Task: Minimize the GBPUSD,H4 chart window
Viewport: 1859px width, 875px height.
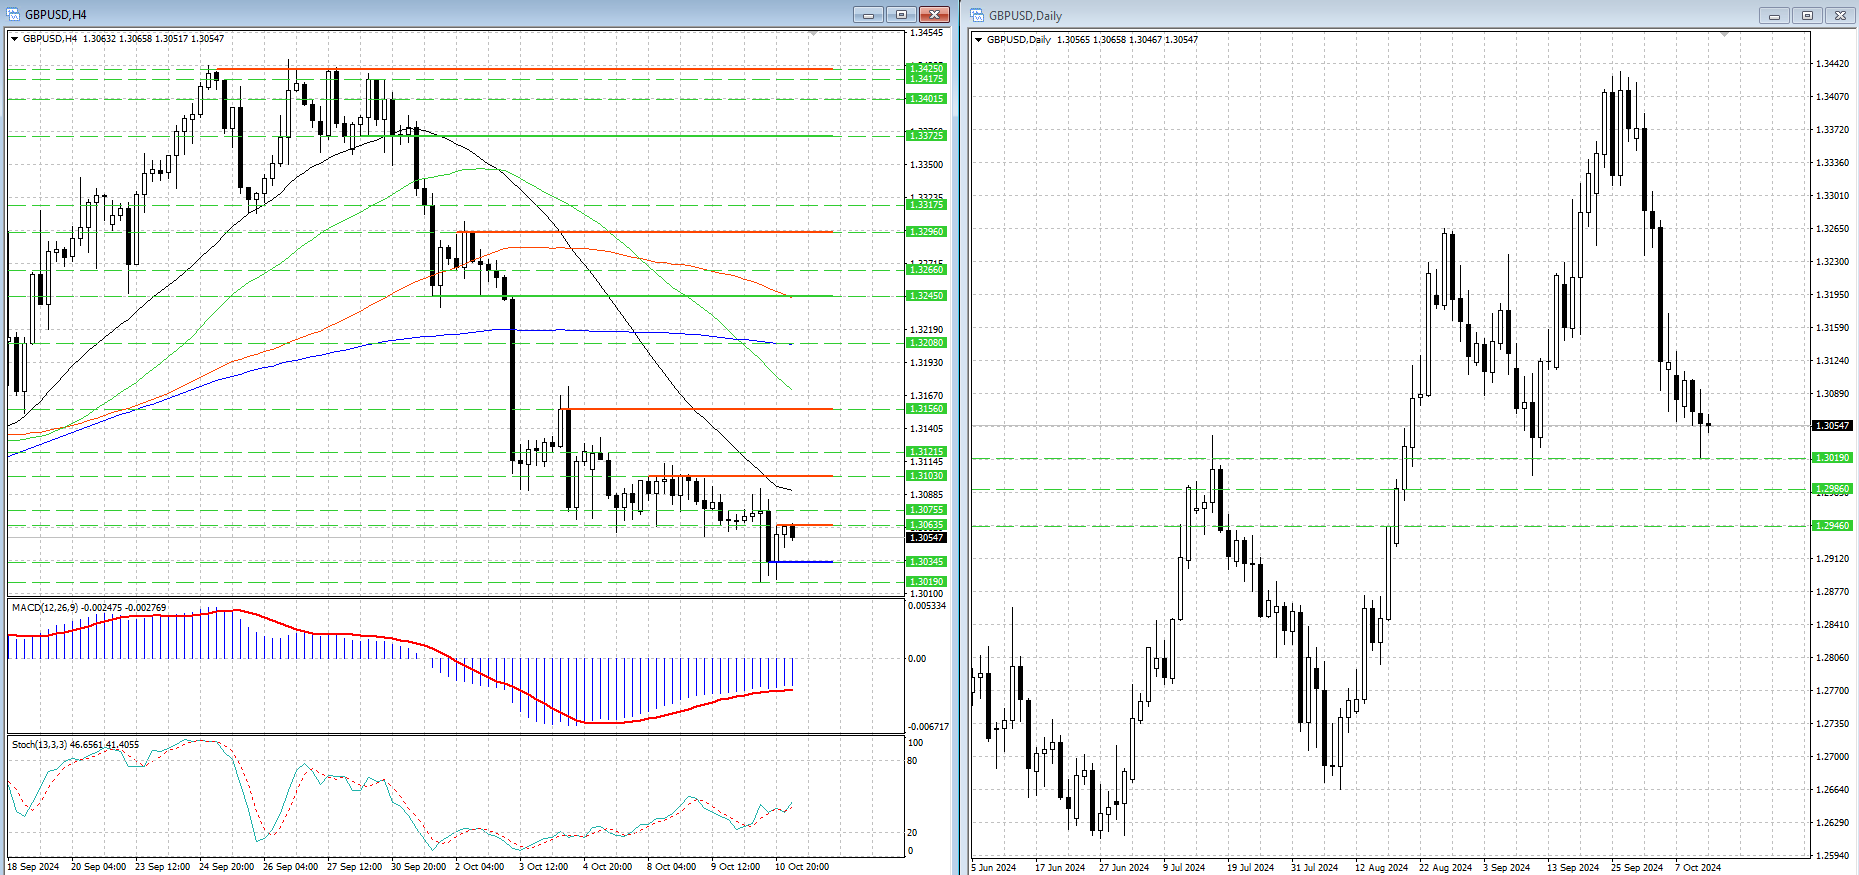Action: 868,15
